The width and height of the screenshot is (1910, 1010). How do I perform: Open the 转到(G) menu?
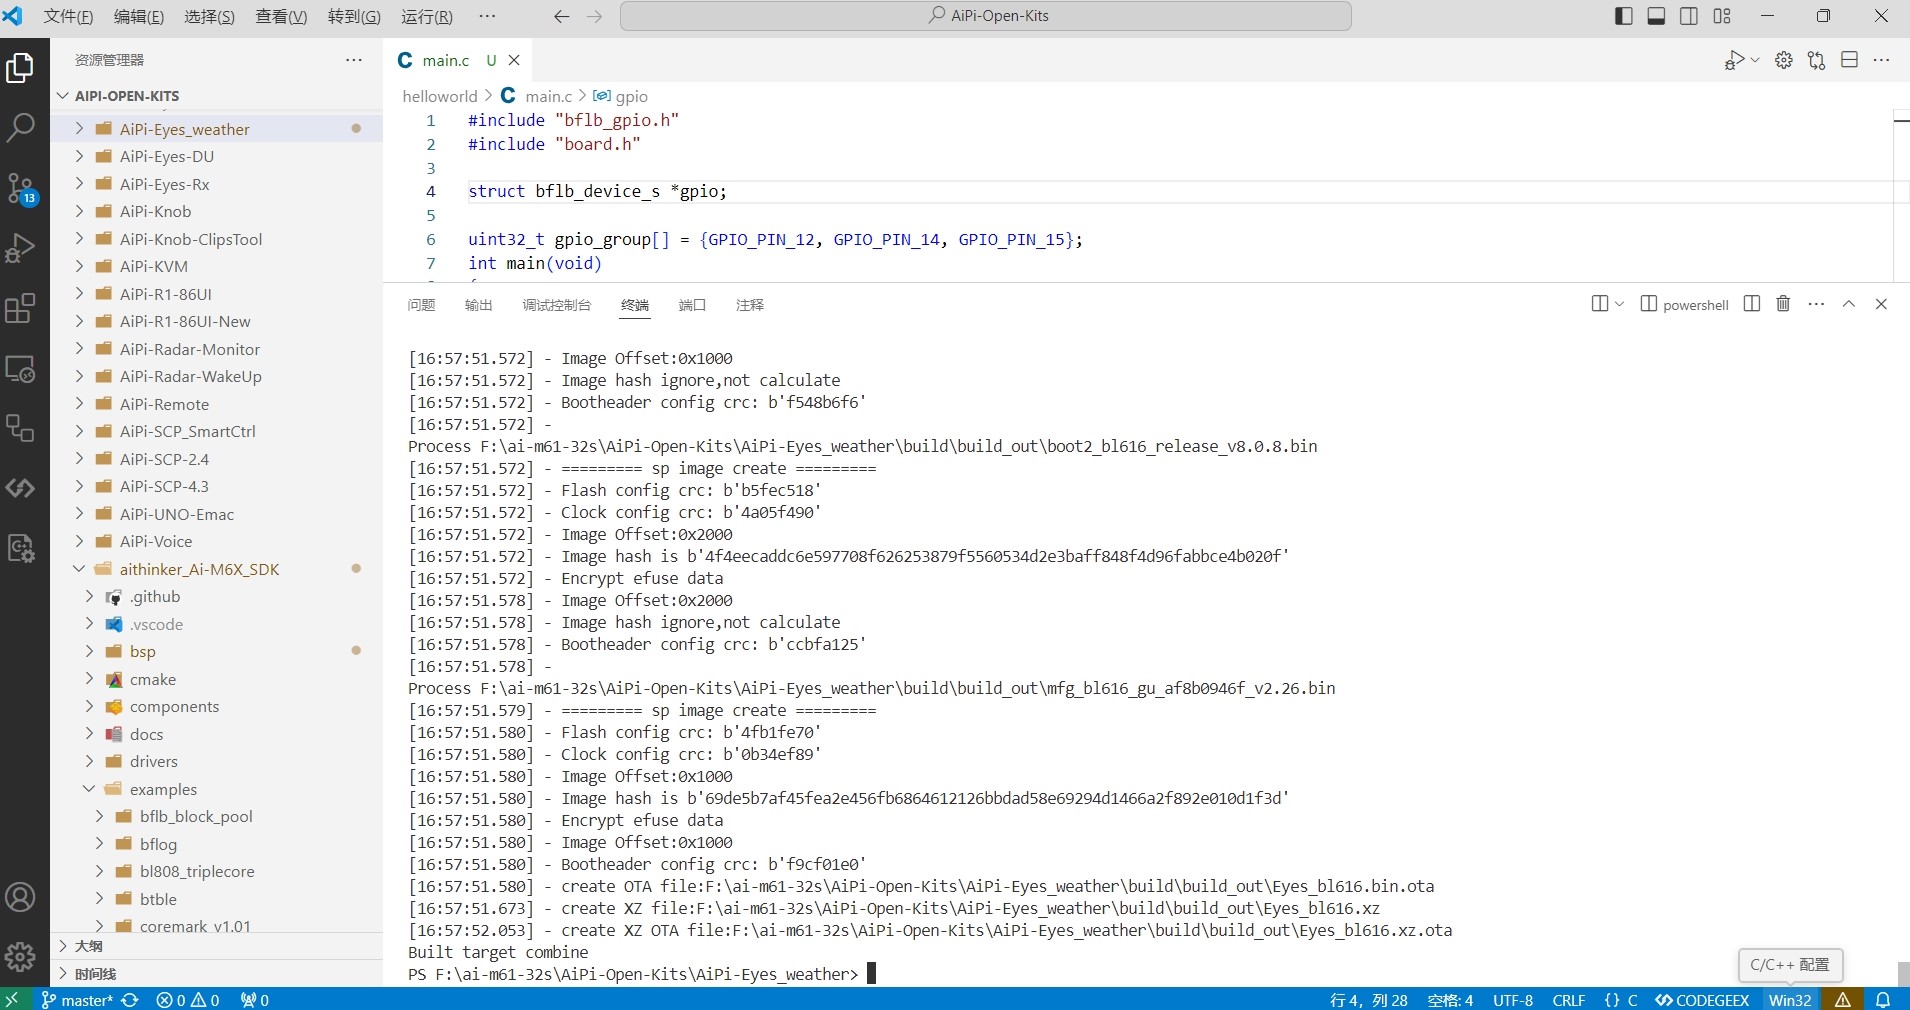[x=354, y=16]
